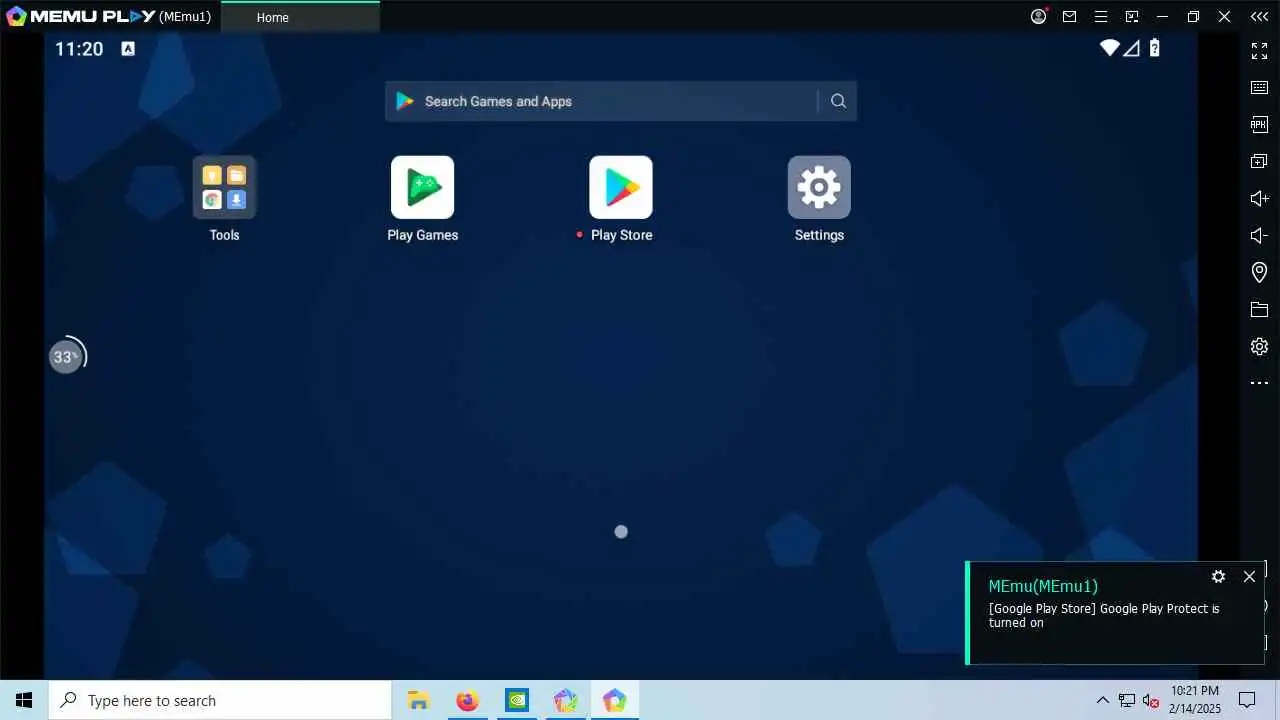Image resolution: width=1280 pixels, height=720 pixels.
Task: Open the first MEmu pentagon taskbar icon
Action: [x=565, y=700]
